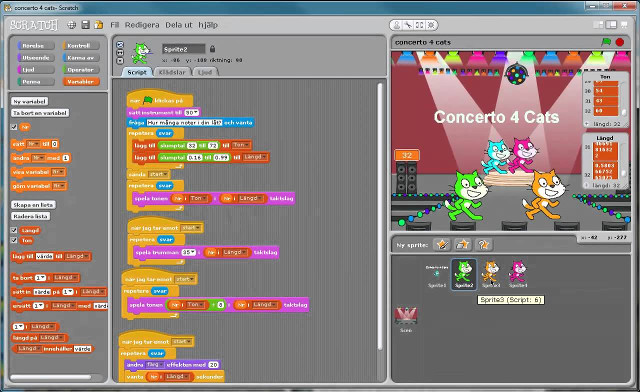The width and height of the screenshot is (640, 392).
Task: Click the plus button on the Ton list
Action: click(x=587, y=124)
